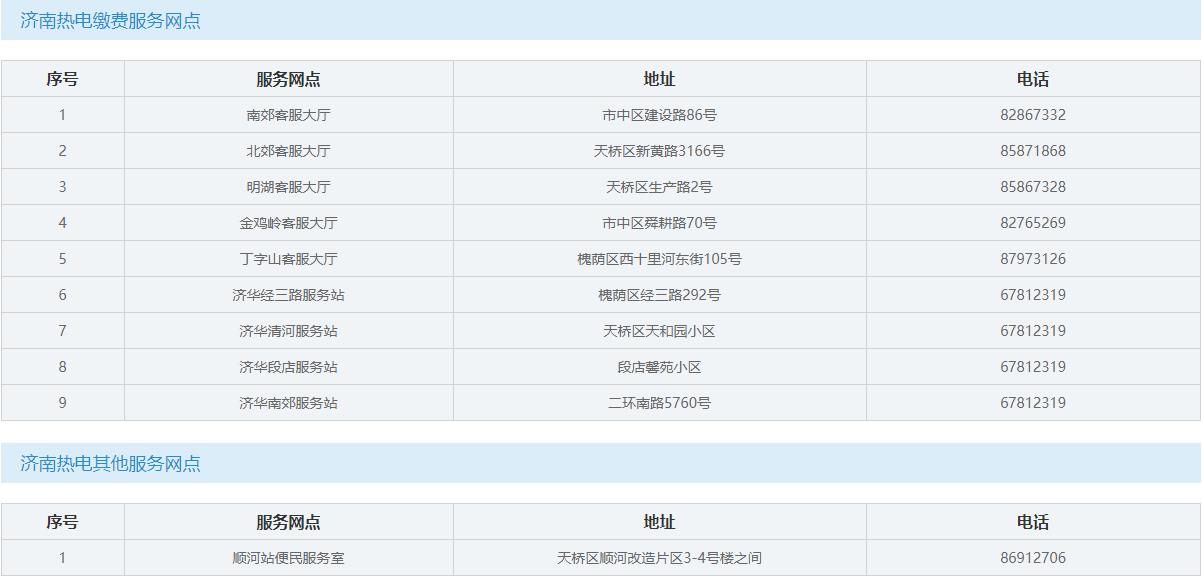Click phone number 82867332

pos(1032,115)
